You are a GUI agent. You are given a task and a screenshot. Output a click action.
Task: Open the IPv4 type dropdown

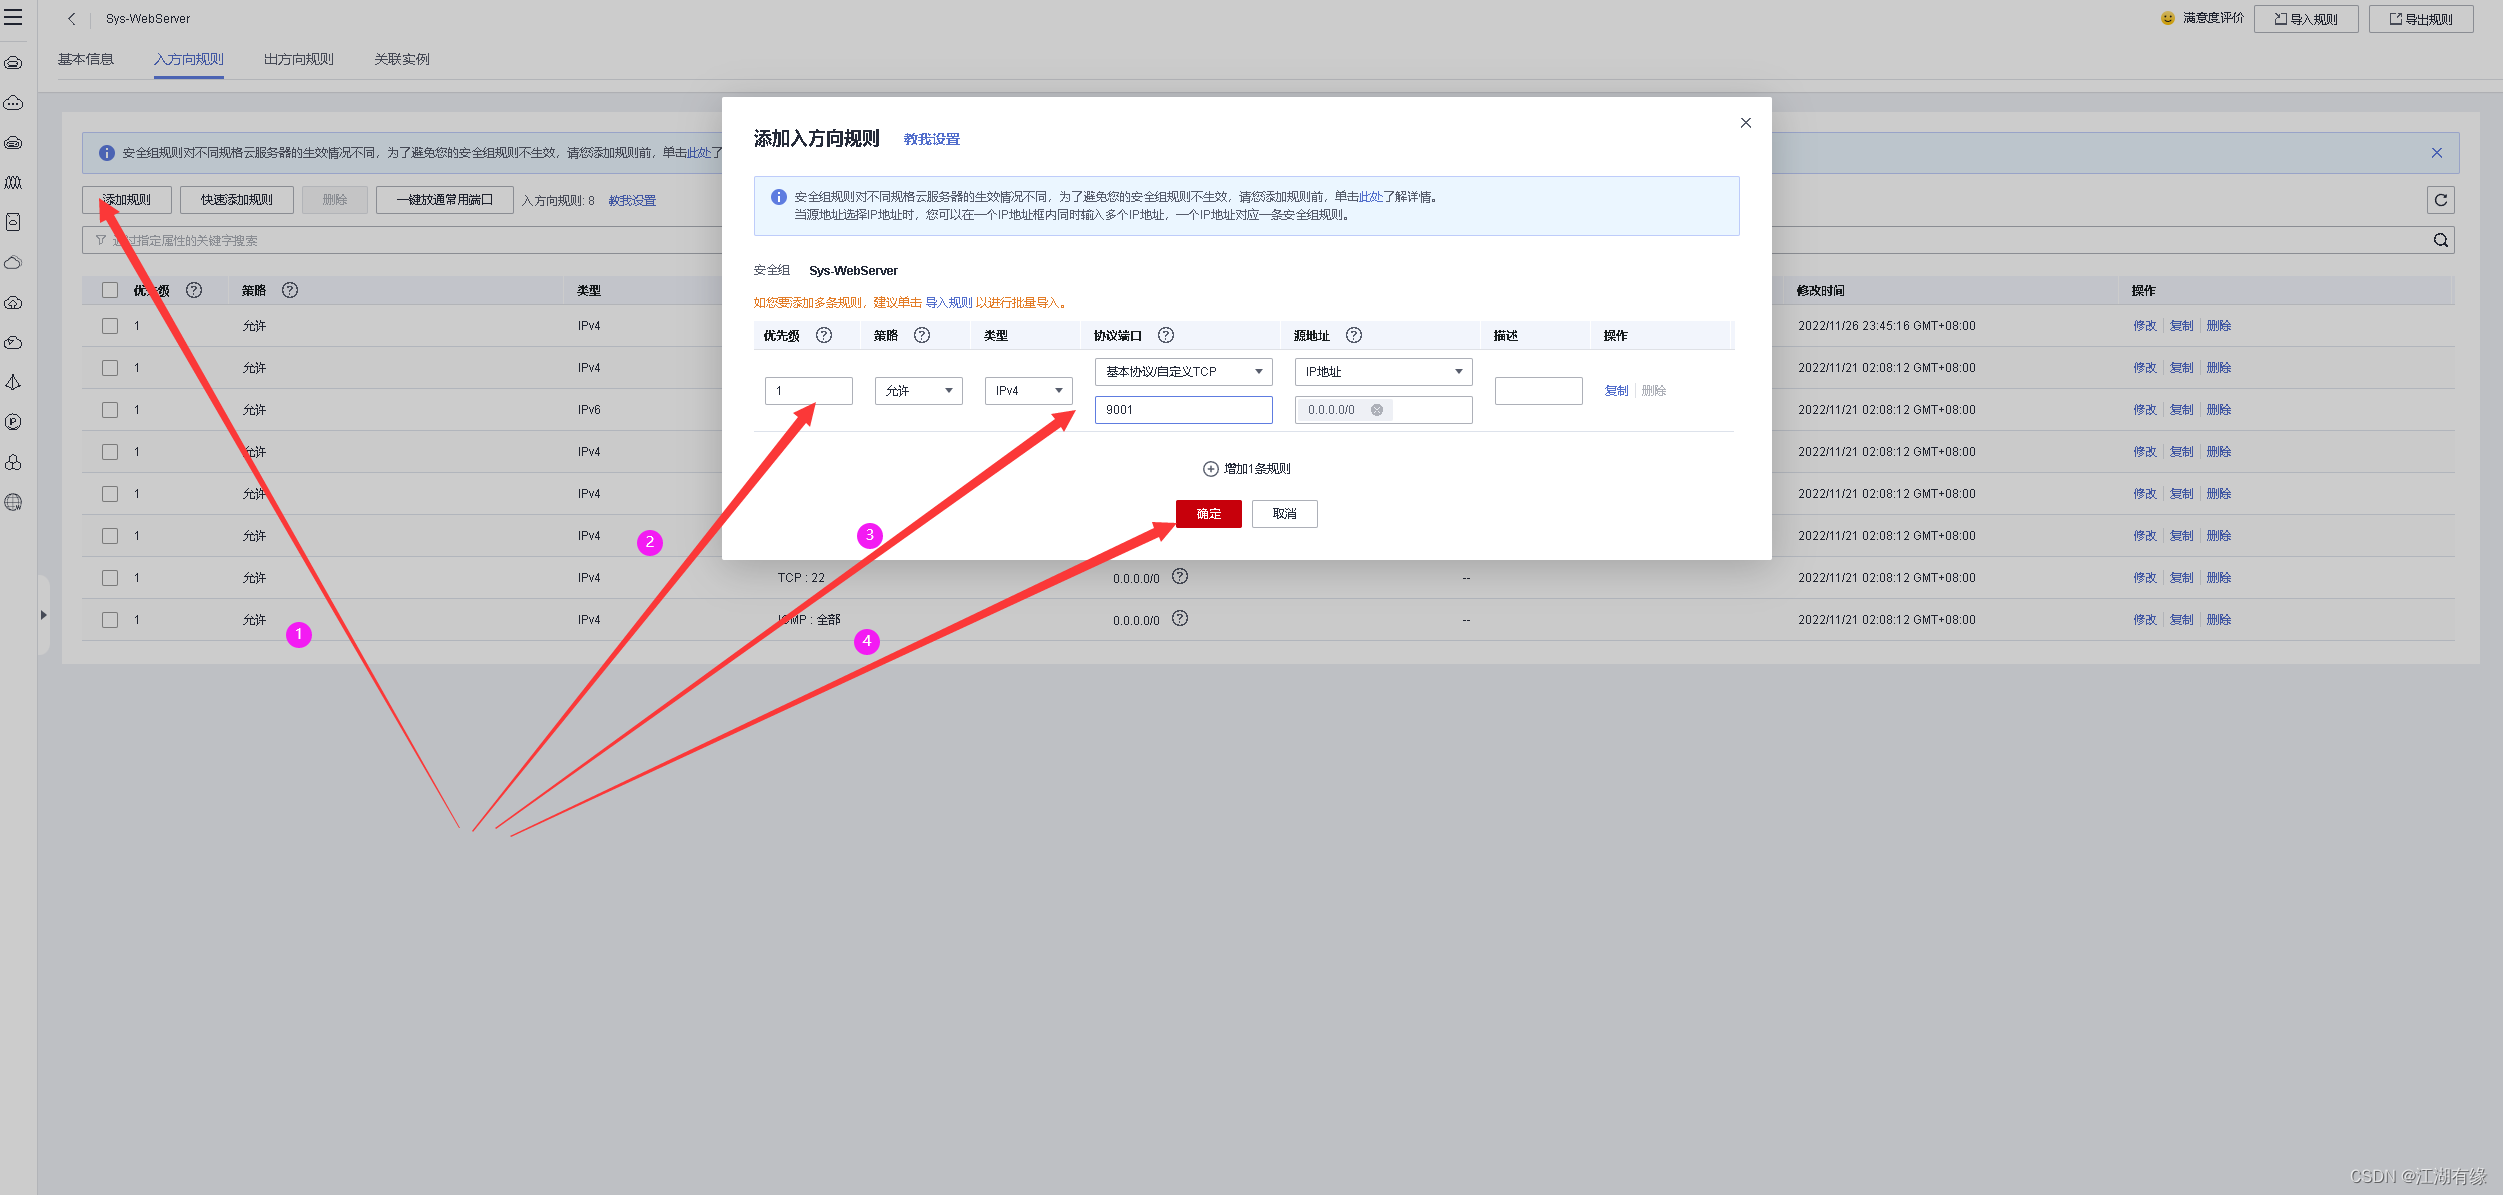1028,391
